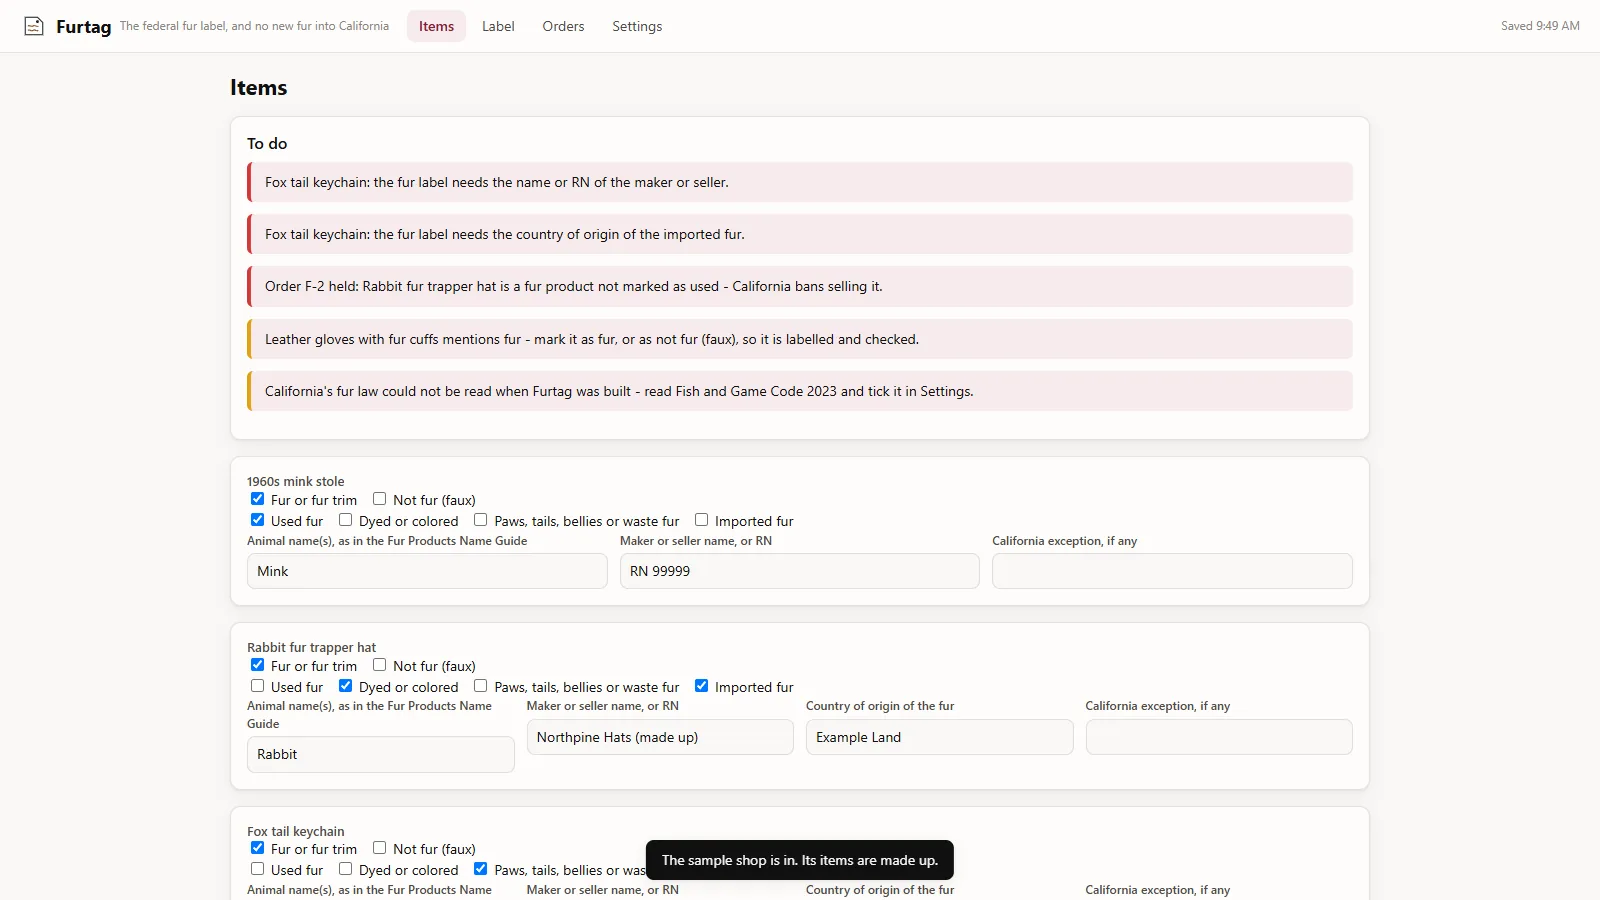Click the Northpine Hats (made up) field

[x=660, y=737]
